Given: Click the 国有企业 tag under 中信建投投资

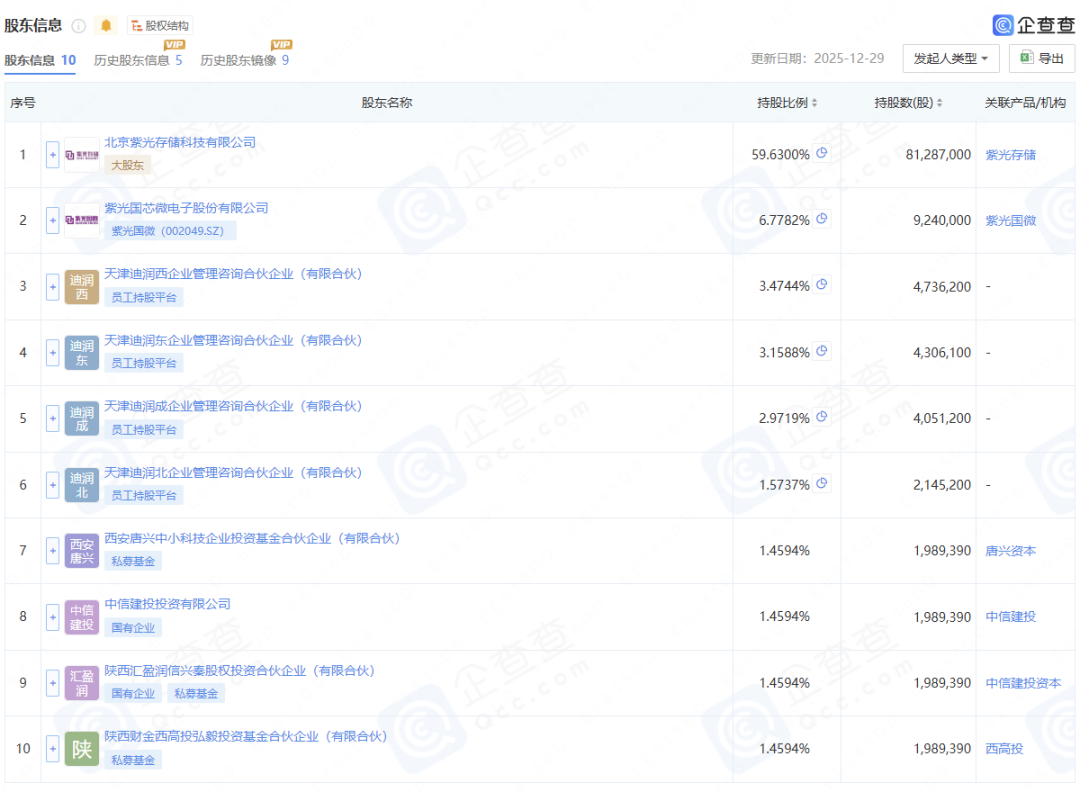Looking at the screenshot, I should [133, 628].
